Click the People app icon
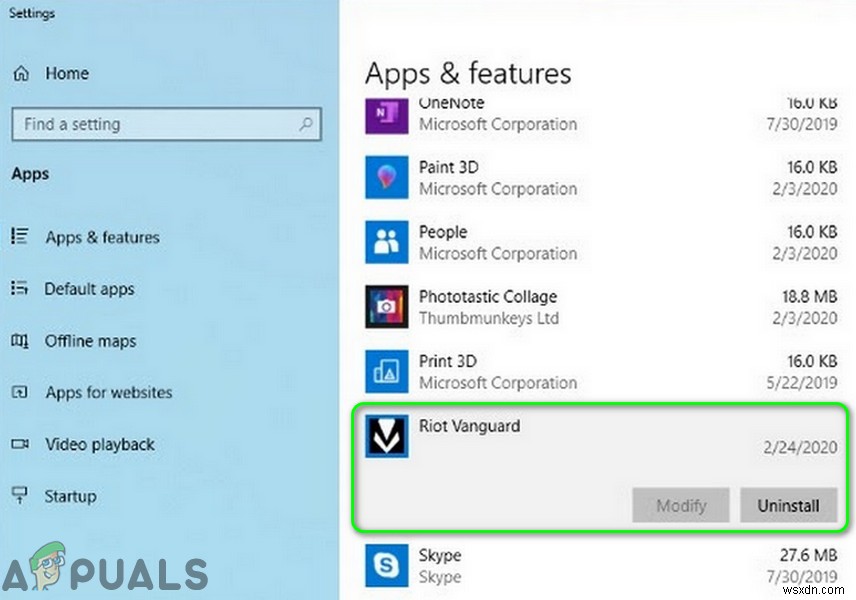The width and height of the screenshot is (856, 600). click(x=386, y=242)
